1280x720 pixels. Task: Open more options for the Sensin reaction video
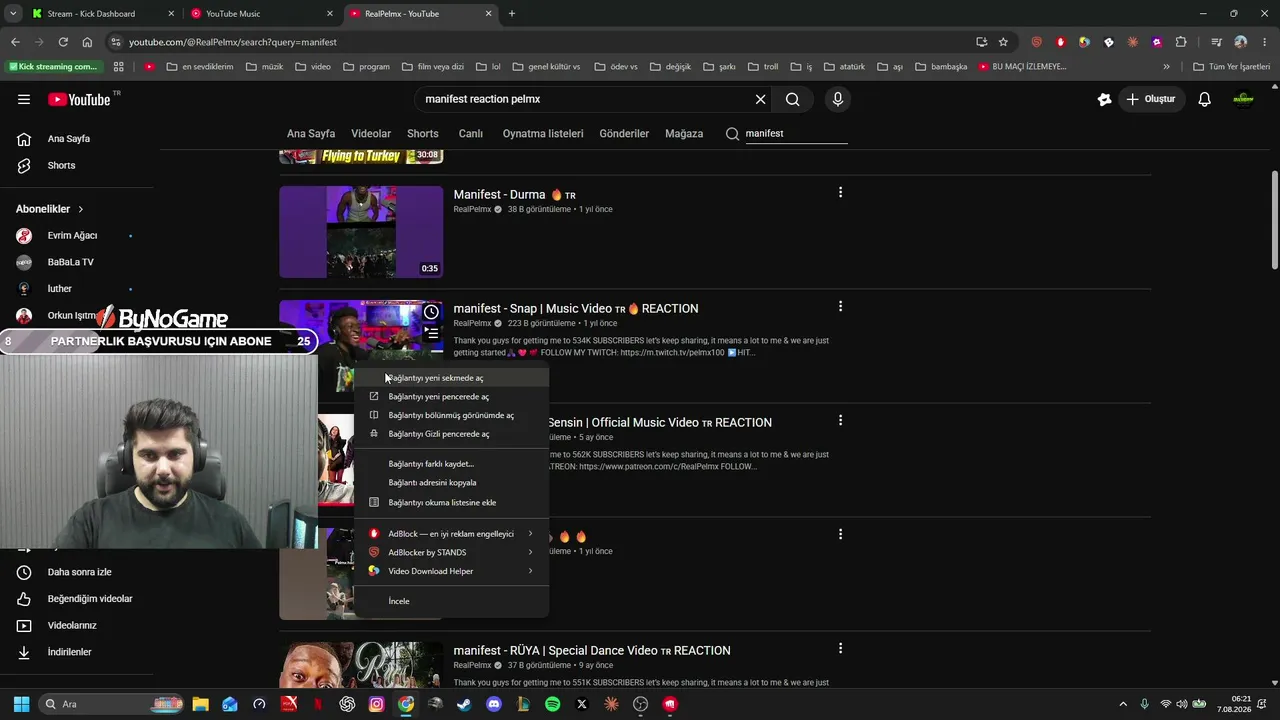[x=840, y=420]
